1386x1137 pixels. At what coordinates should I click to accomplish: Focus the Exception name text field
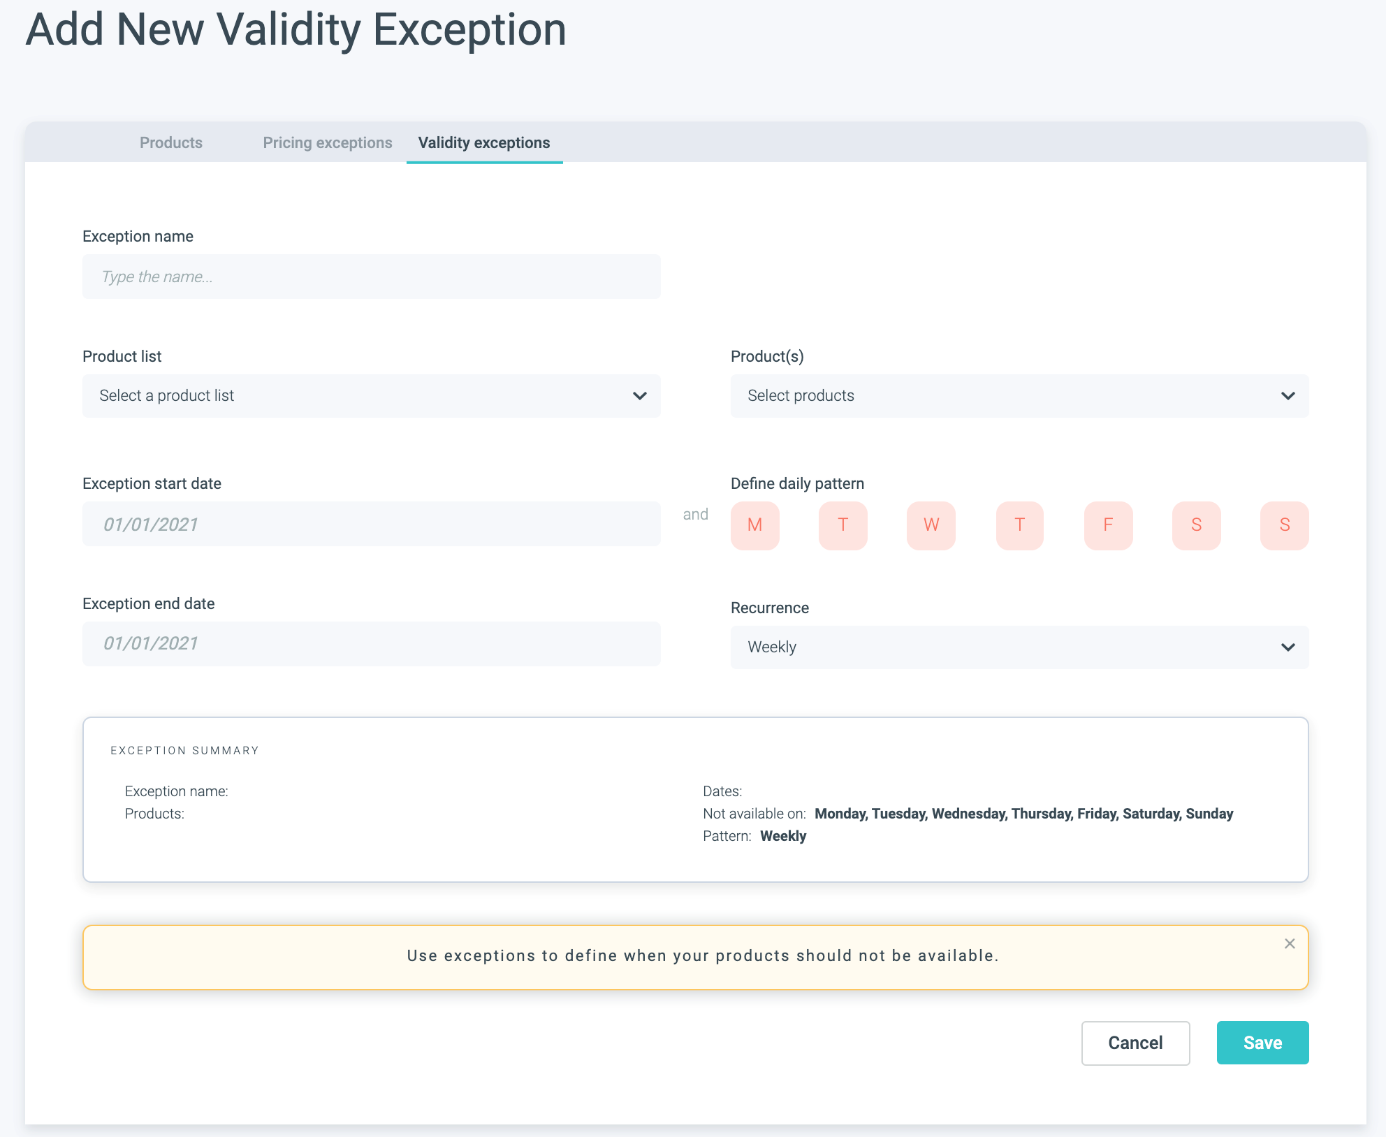point(371,277)
